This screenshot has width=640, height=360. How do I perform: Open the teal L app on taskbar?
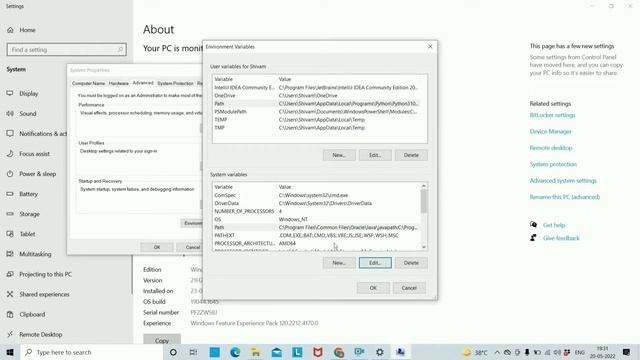point(297,352)
